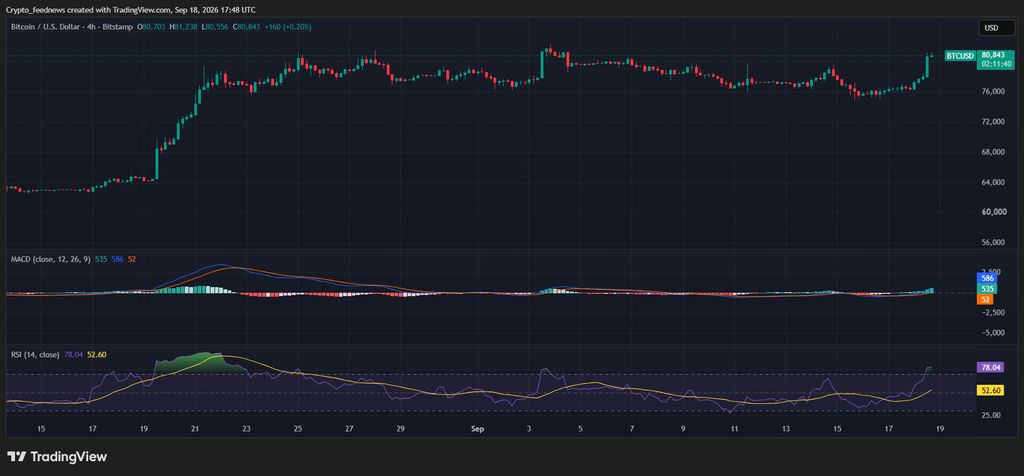Click the -5,000 MACD axis label
The height and width of the screenshot is (476, 1024).
click(x=991, y=332)
